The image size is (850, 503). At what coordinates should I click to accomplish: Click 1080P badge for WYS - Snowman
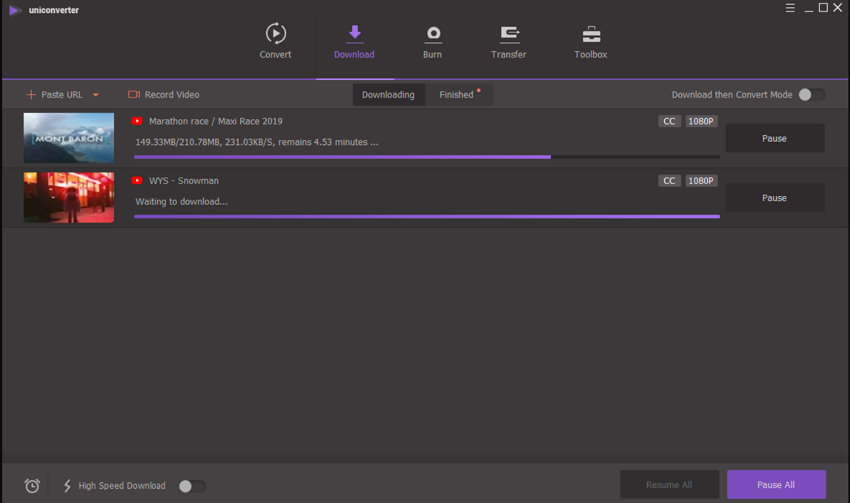click(701, 180)
